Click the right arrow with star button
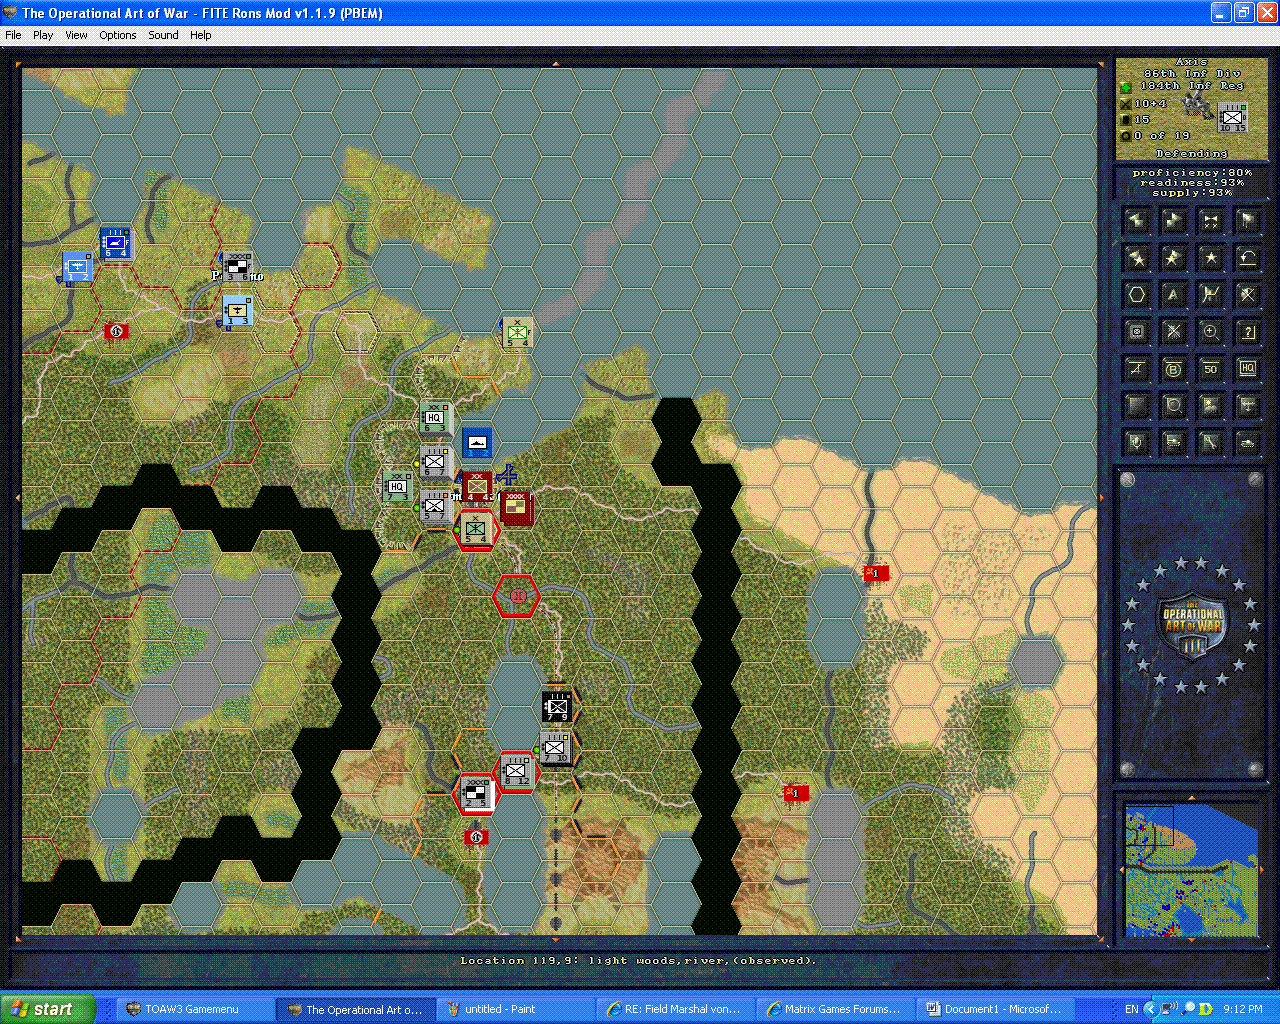The height and width of the screenshot is (1024, 1280). click(1174, 258)
